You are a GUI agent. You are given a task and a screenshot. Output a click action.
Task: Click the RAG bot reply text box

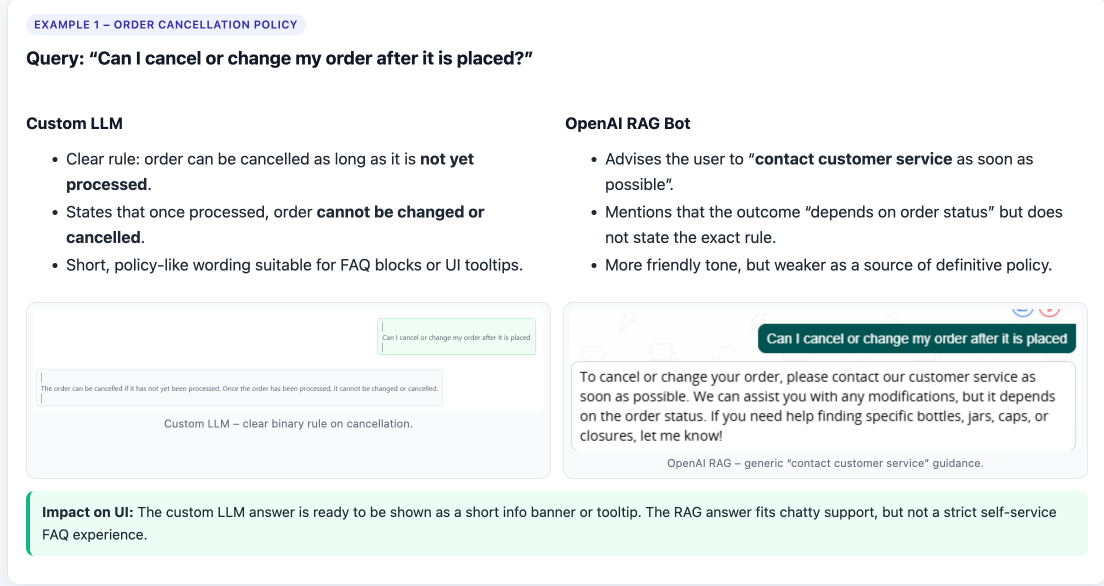tap(823, 406)
